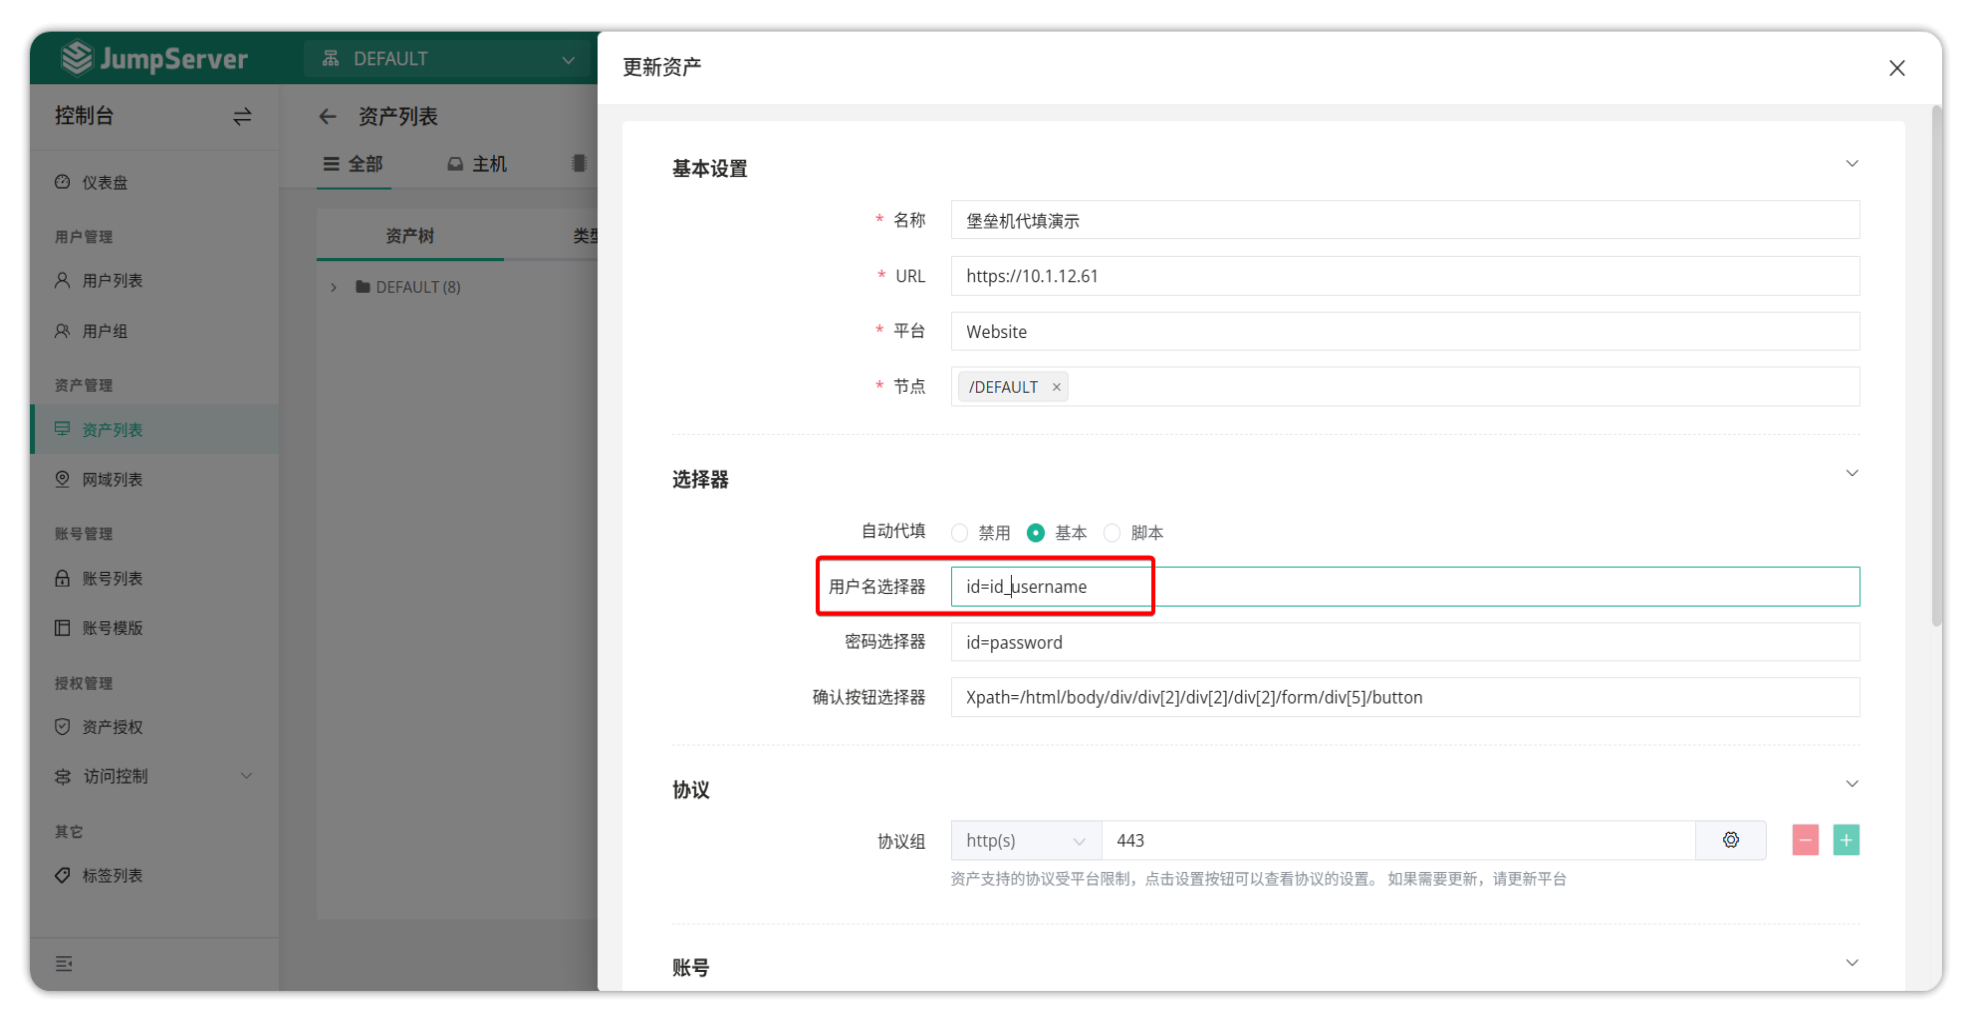Open 标签列表 in sidebar
Image resolution: width=1972 pixels, height=1012 pixels.
[112, 875]
